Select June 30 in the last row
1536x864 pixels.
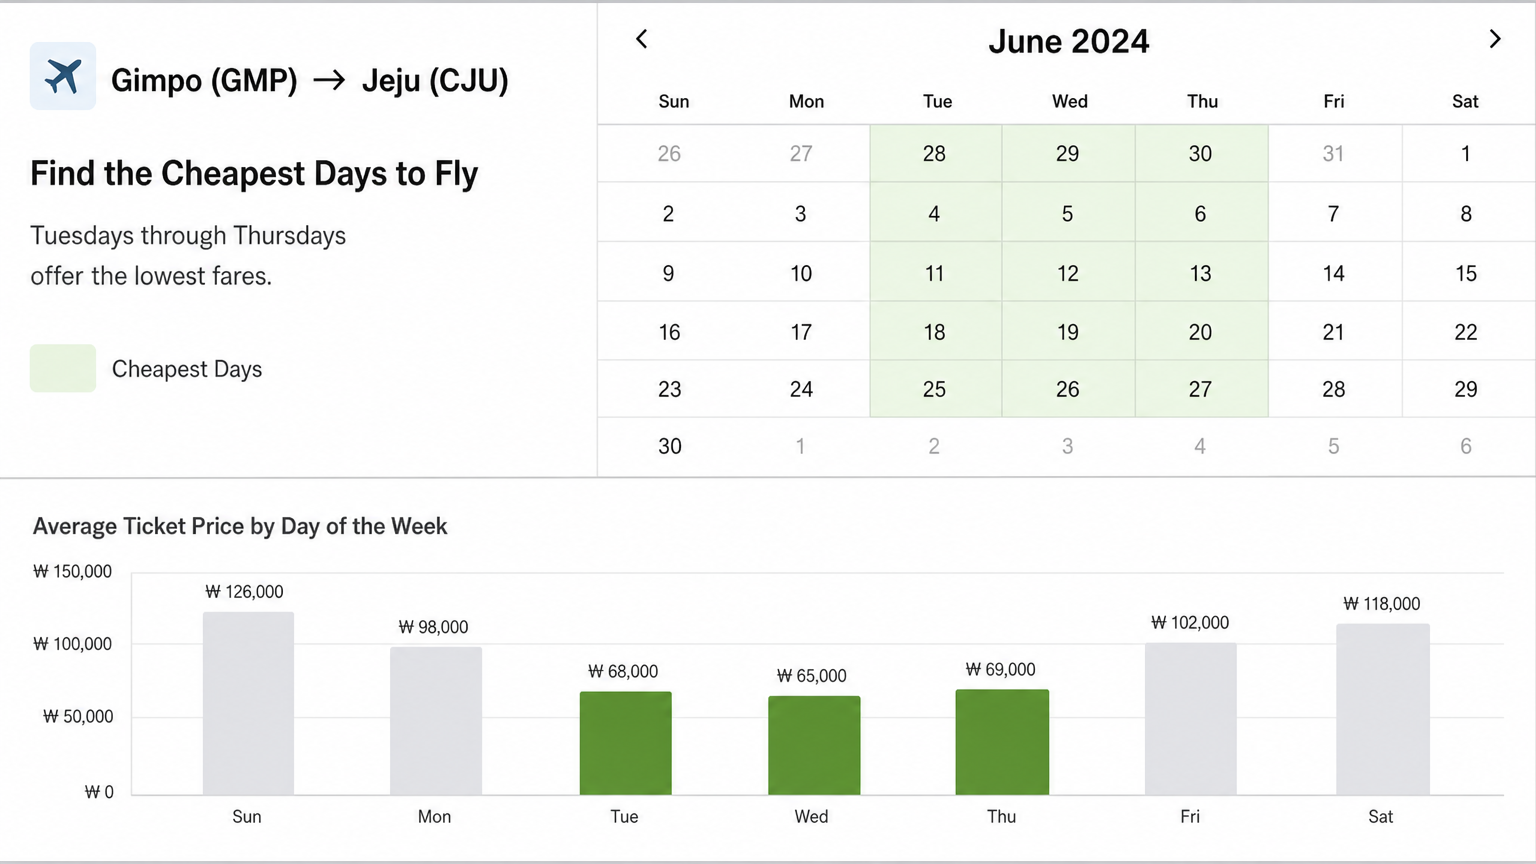coord(670,446)
